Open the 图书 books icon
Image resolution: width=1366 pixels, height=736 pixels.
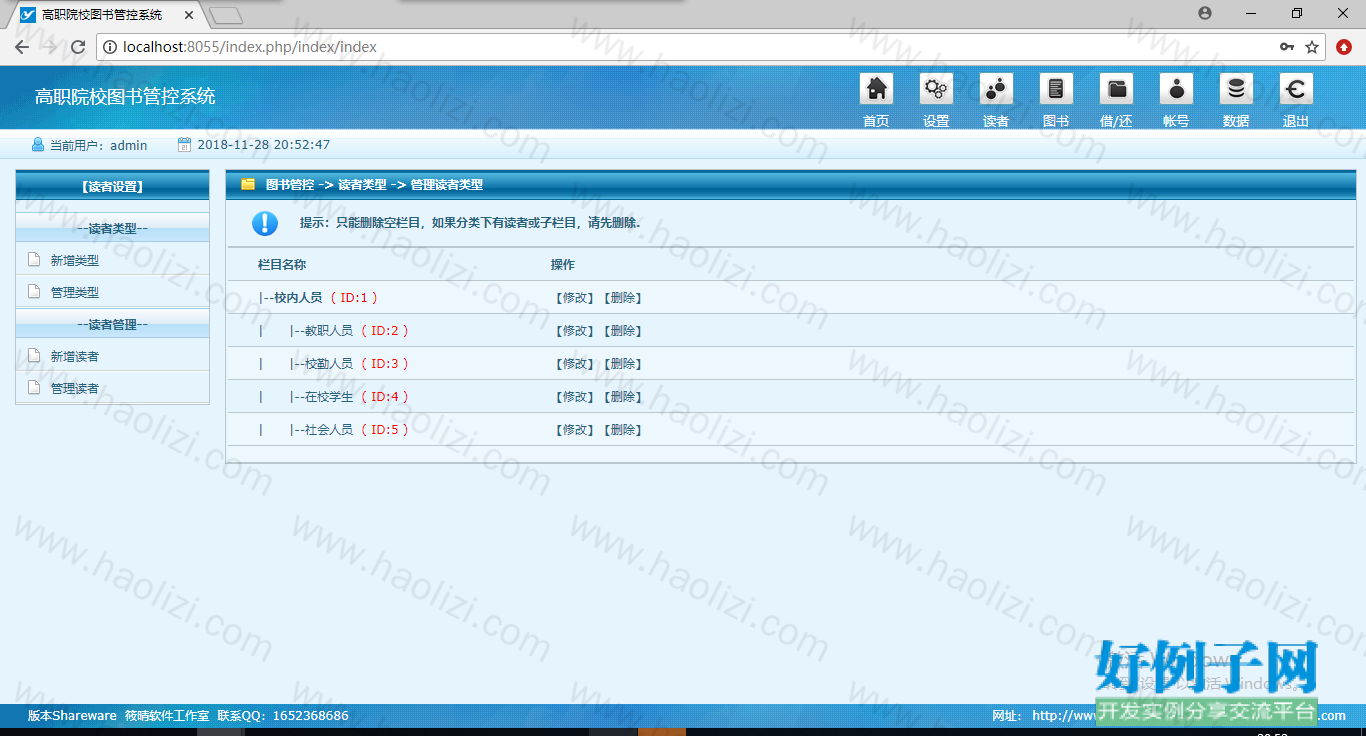point(1056,89)
